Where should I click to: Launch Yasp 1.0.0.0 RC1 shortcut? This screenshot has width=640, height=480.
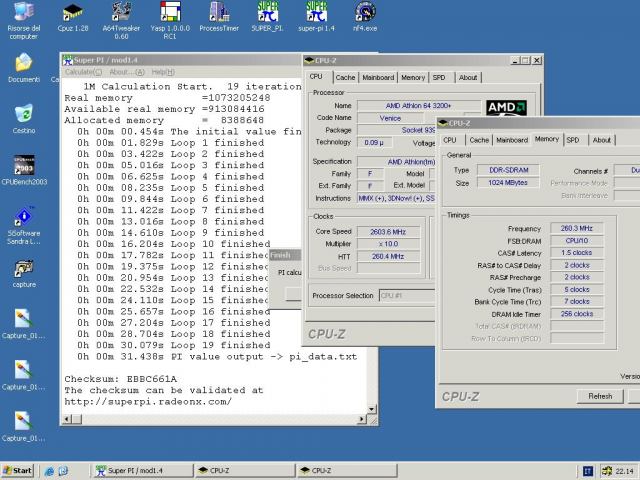(170, 20)
